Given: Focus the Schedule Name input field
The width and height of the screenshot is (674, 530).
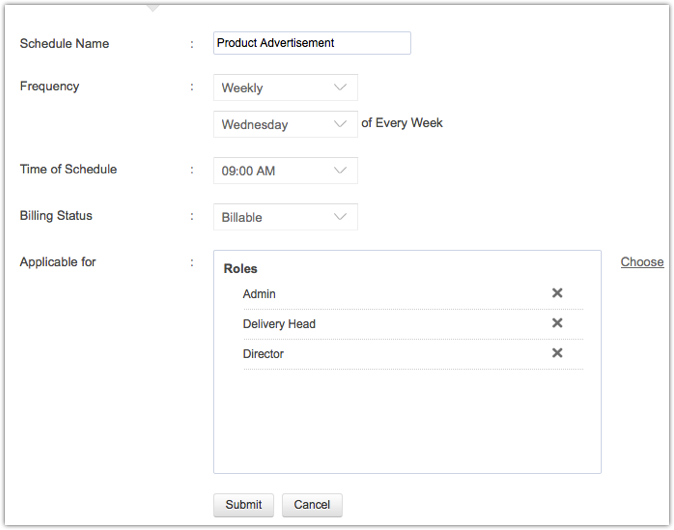Looking at the screenshot, I should click(311, 43).
